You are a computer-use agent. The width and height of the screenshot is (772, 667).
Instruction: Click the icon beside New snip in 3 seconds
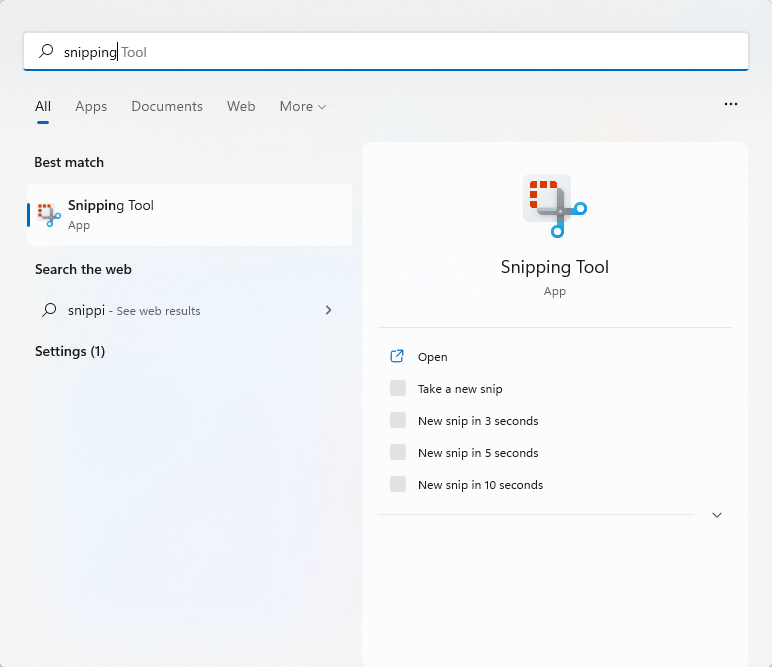(x=398, y=420)
